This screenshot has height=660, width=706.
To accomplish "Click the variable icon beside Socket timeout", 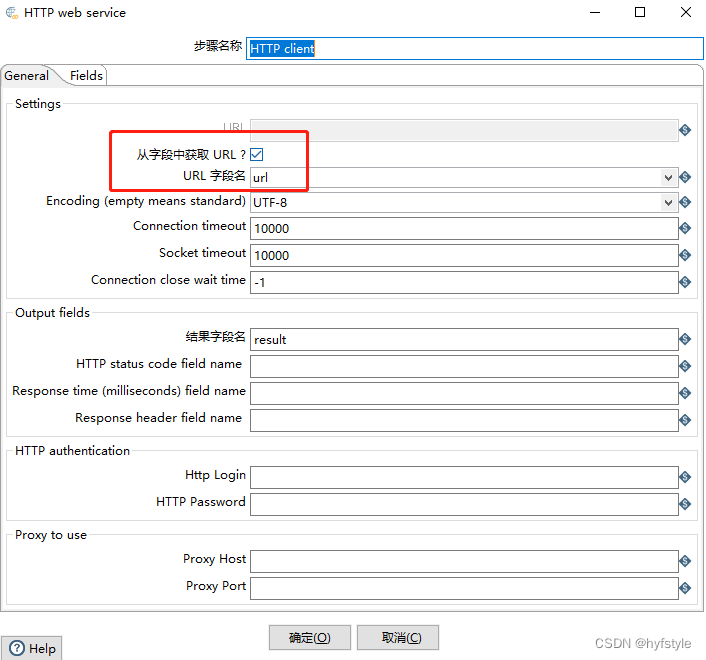I will click(x=685, y=255).
